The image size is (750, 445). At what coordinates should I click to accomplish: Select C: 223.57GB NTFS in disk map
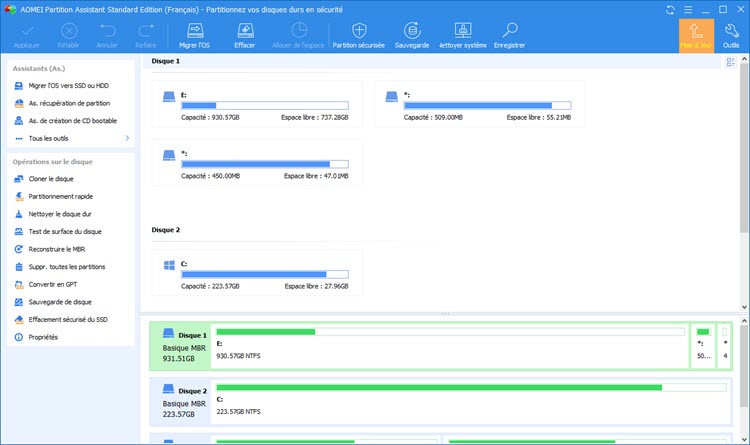click(x=471, y=401)
